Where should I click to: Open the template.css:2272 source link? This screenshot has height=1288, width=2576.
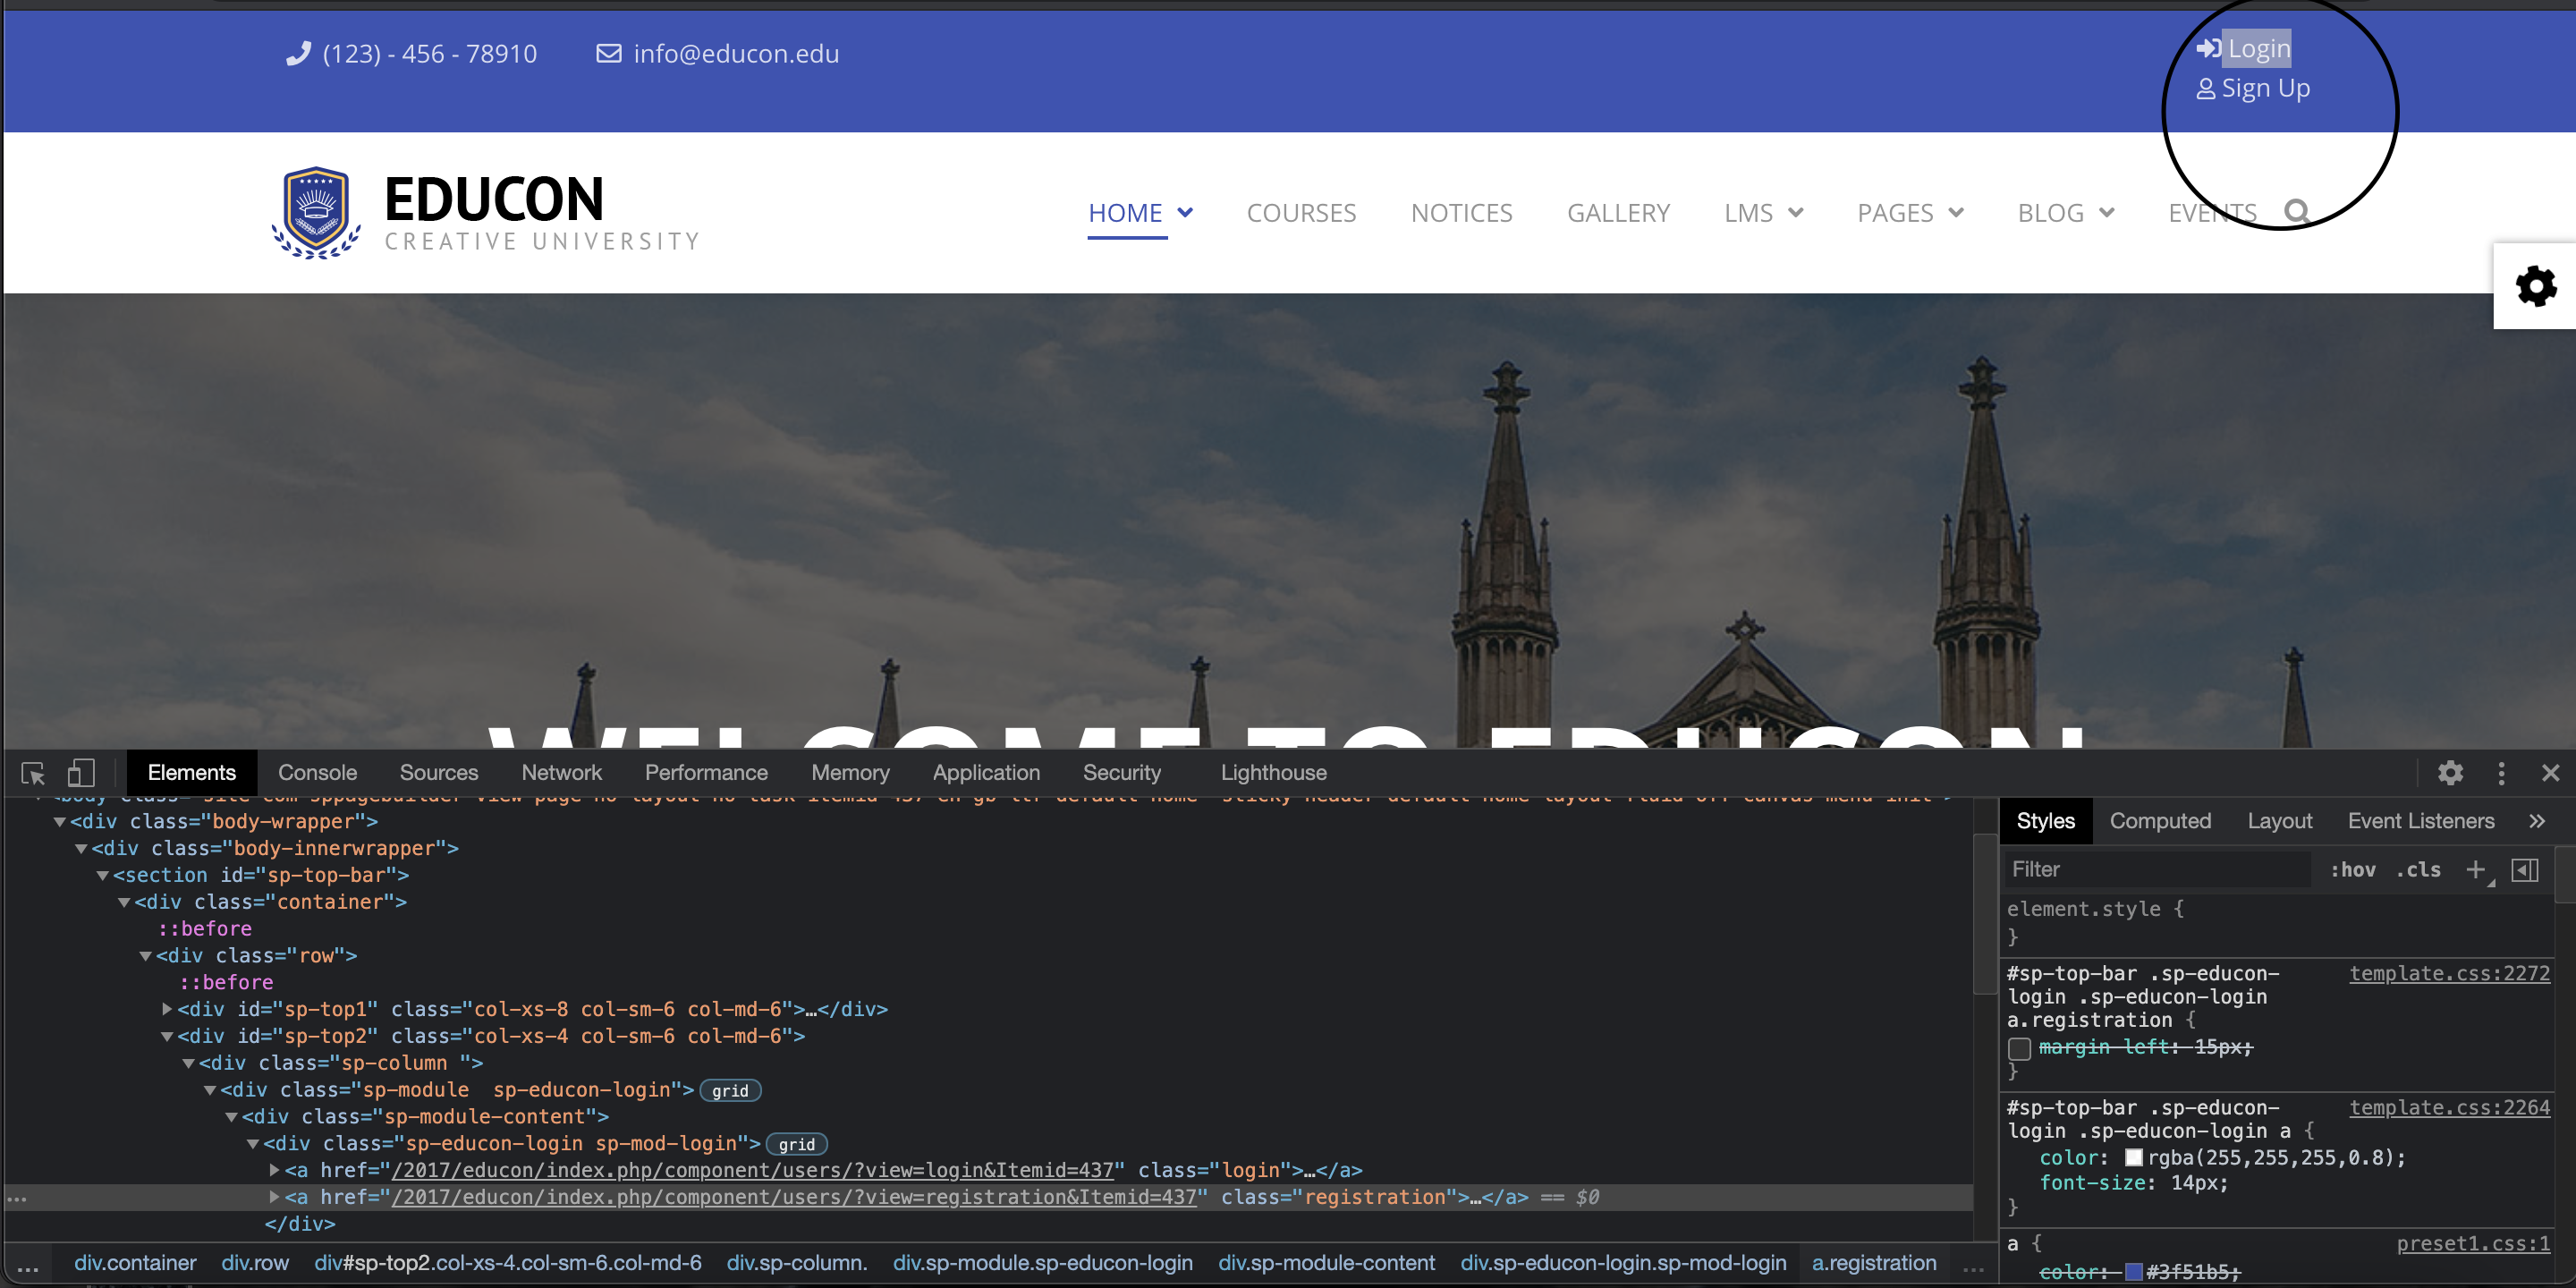click(x=2449, y=973)
